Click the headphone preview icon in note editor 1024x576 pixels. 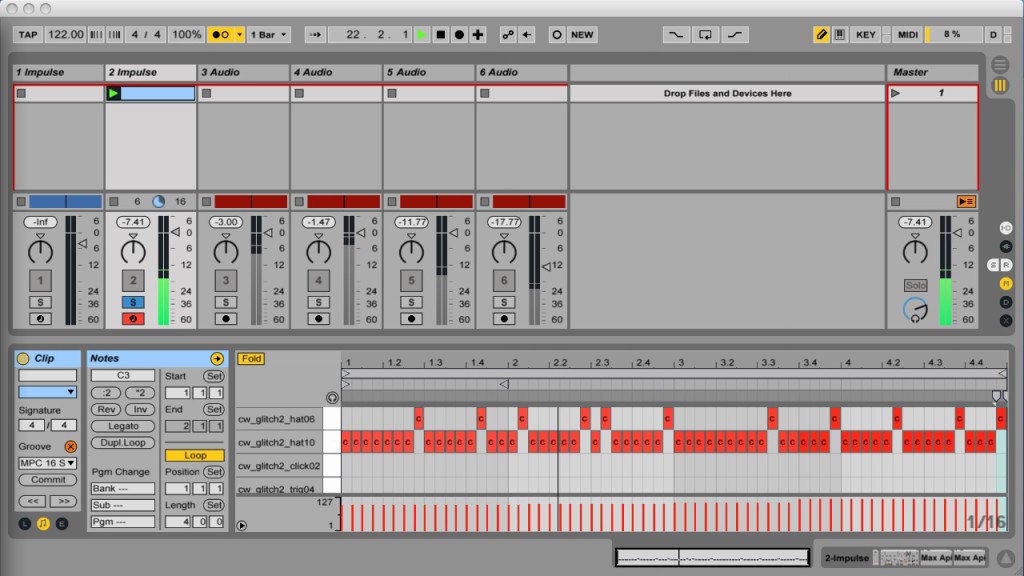coord(332,397)
